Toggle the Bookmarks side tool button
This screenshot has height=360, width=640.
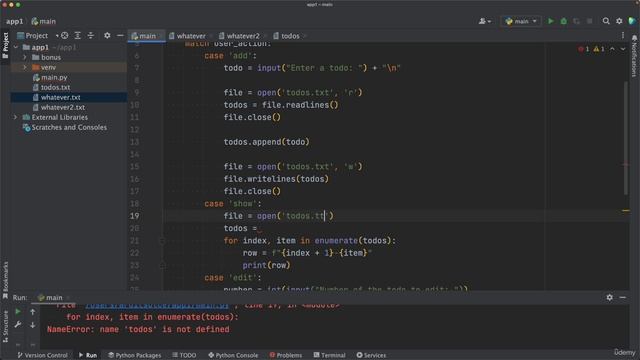coord(5,280)
